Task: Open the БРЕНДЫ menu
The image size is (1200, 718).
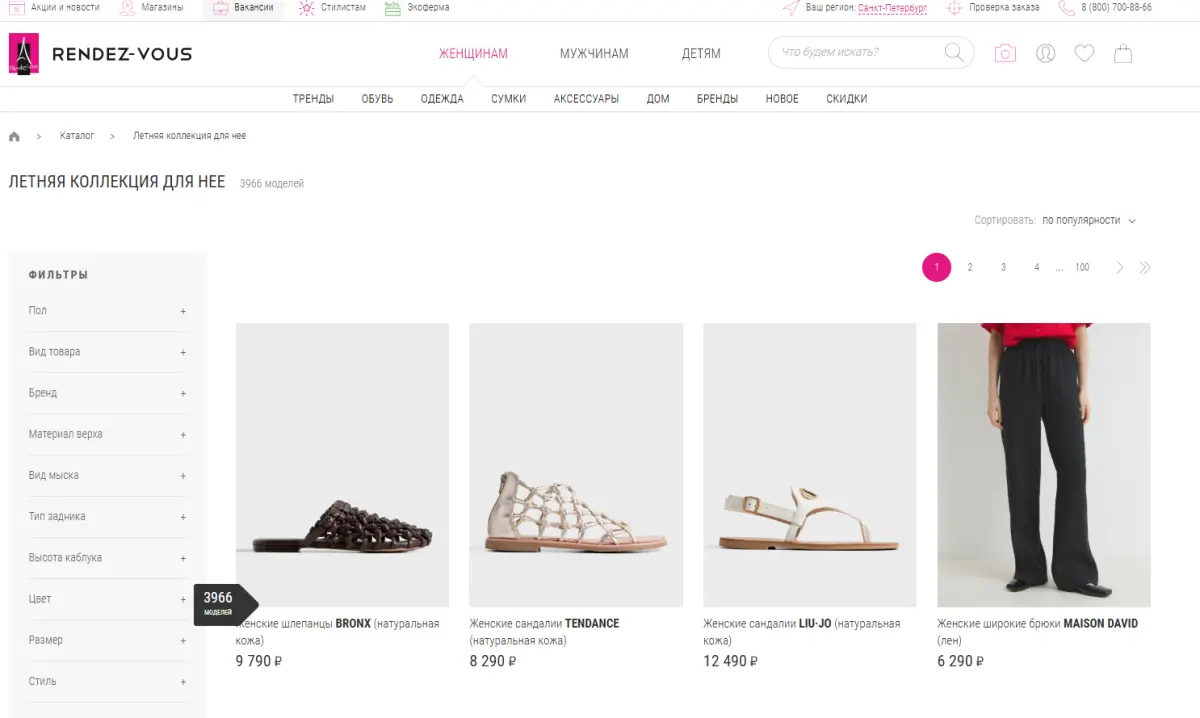Action: [x=717, y=99]
